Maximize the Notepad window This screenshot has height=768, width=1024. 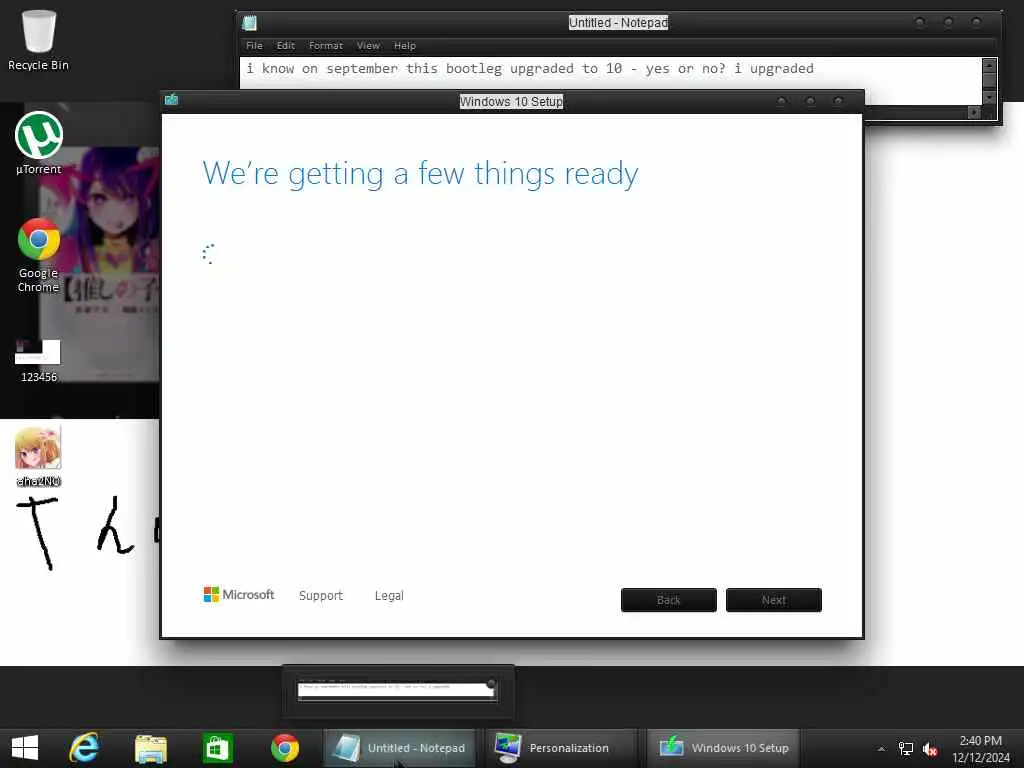(x=948, y=22)
